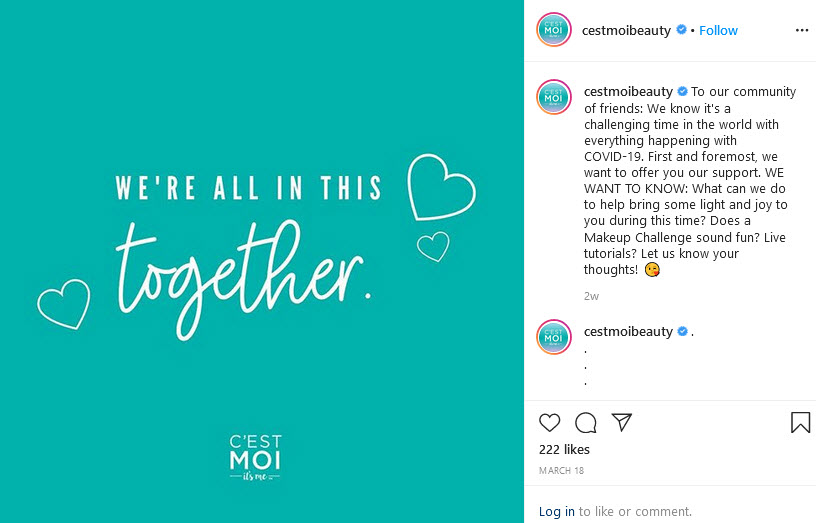The height and width of the screenshot is (523, 816).
Task: Click the Log in link
Action: [556, 512]
